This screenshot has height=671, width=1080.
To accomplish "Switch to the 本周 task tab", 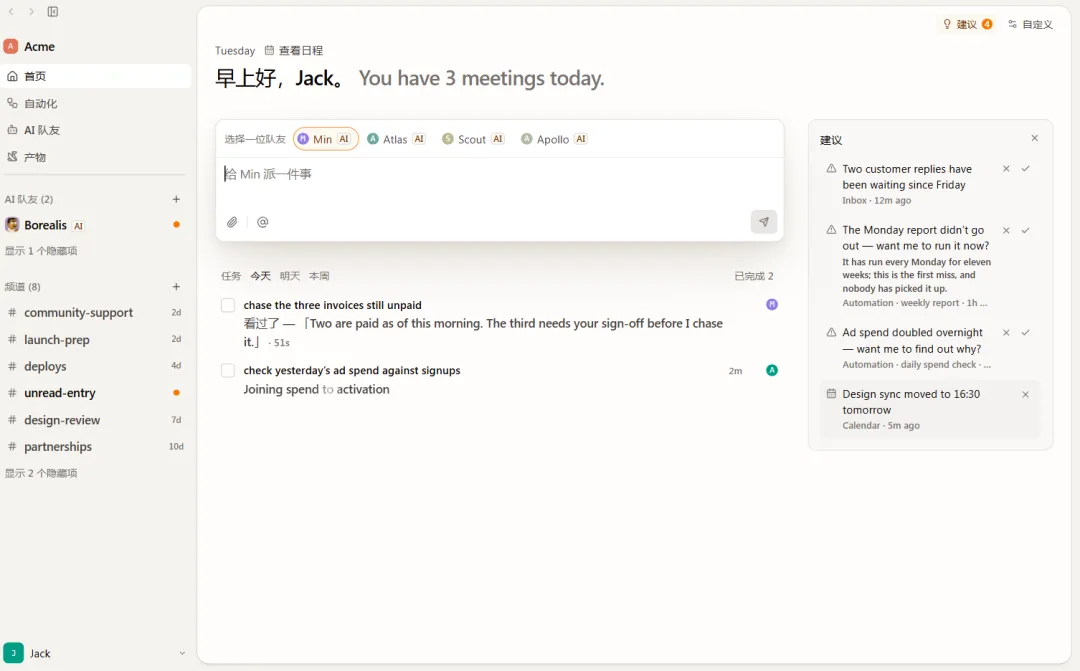I will point(319,276).
